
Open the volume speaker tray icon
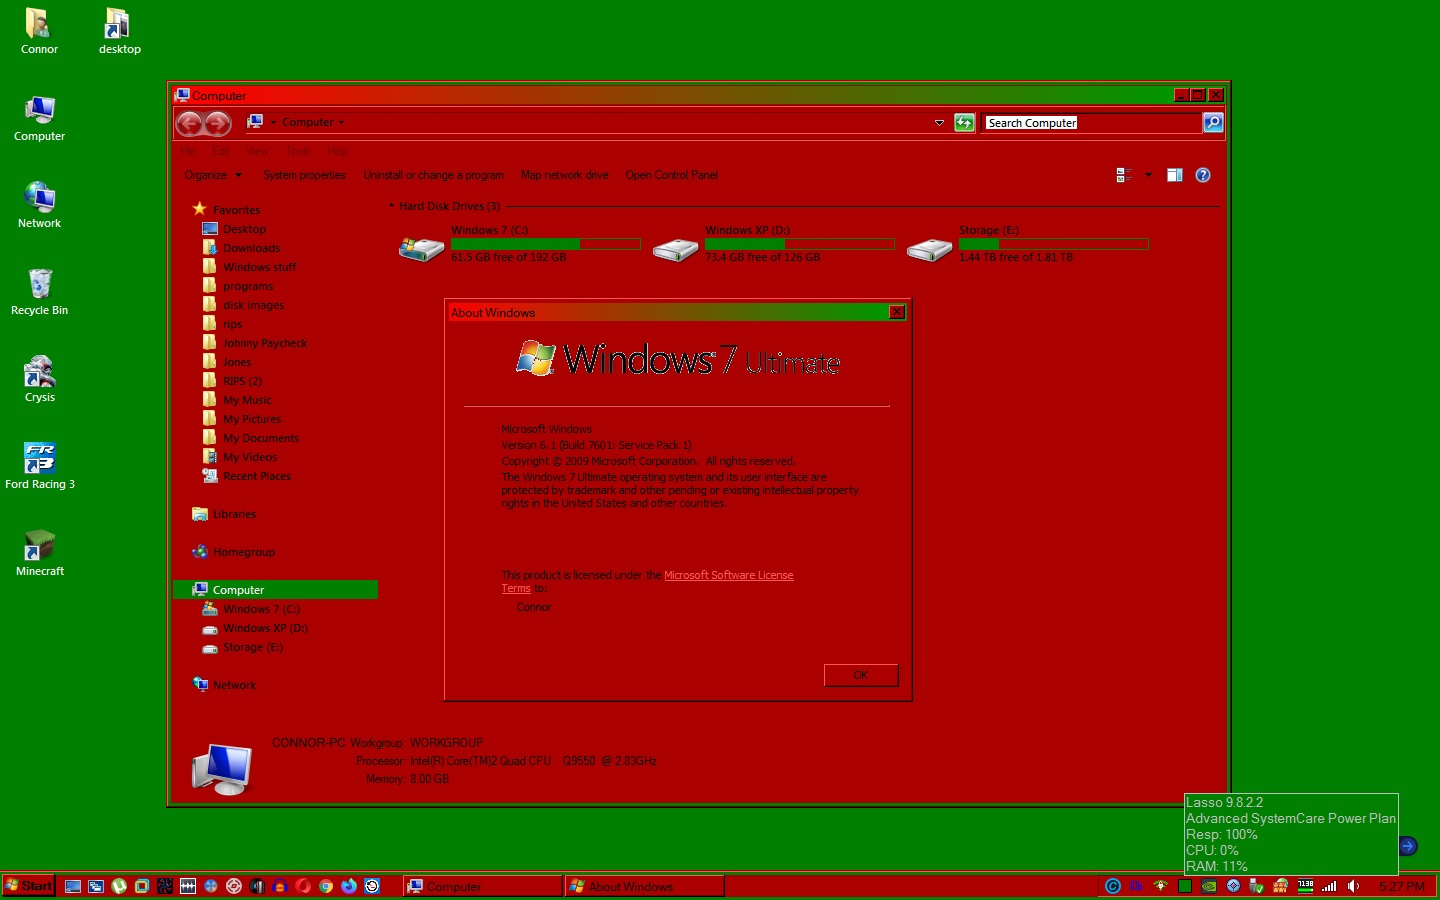(x=1353, y=886)
